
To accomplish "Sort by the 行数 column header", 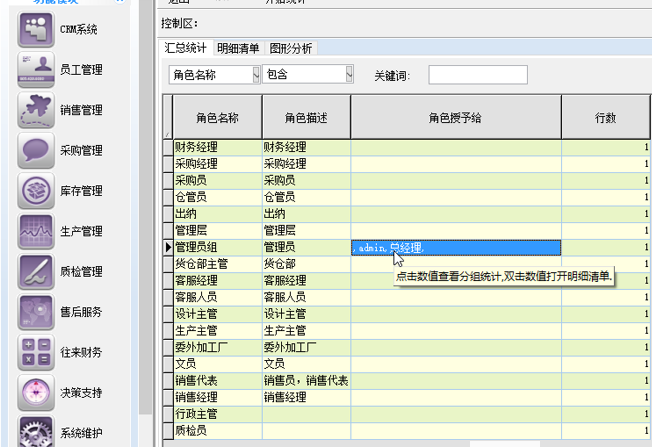I will (x=605, y=118).
